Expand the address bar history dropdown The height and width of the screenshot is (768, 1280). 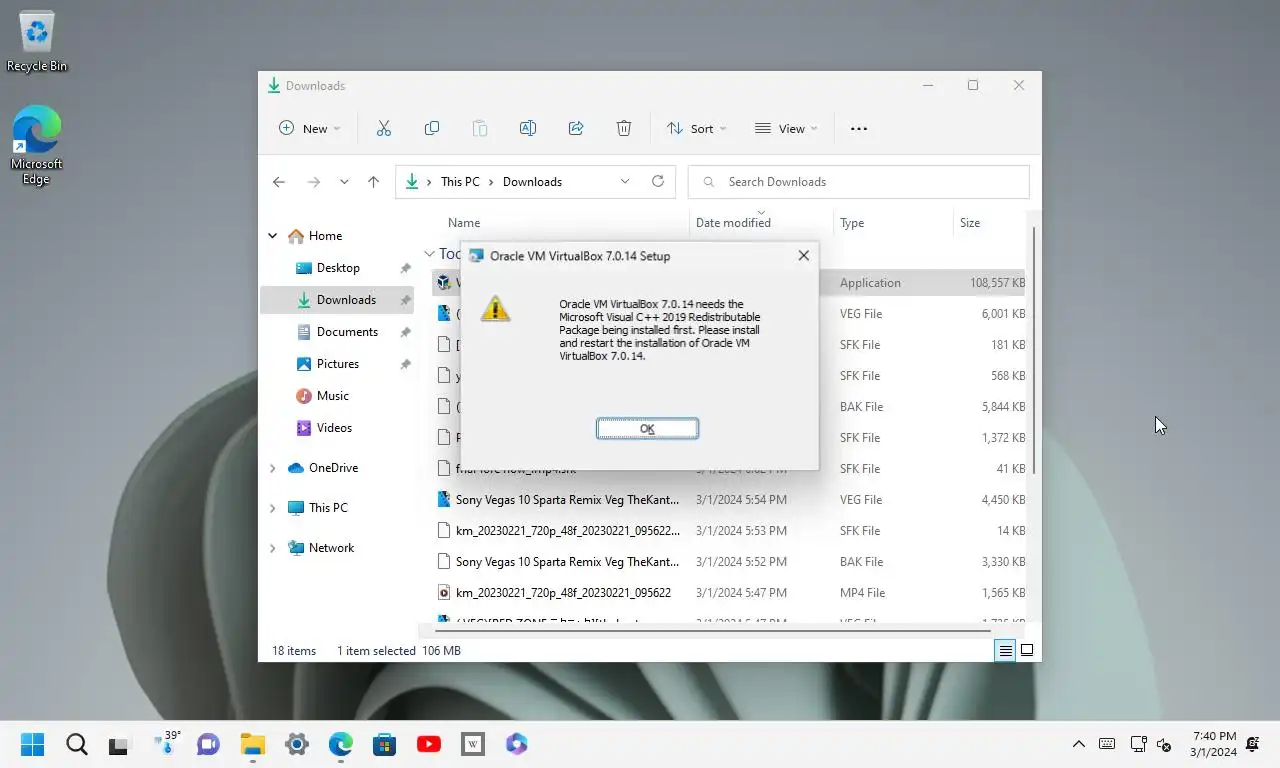(x=625, y=182)
